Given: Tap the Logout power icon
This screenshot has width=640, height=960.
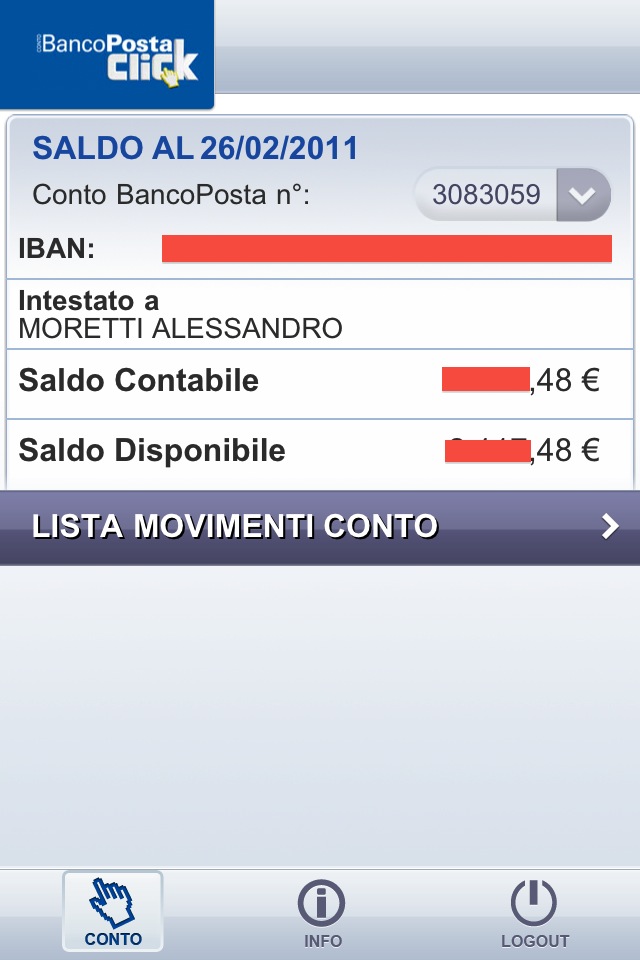Looking at the screenshot, I should click(533, 903).
